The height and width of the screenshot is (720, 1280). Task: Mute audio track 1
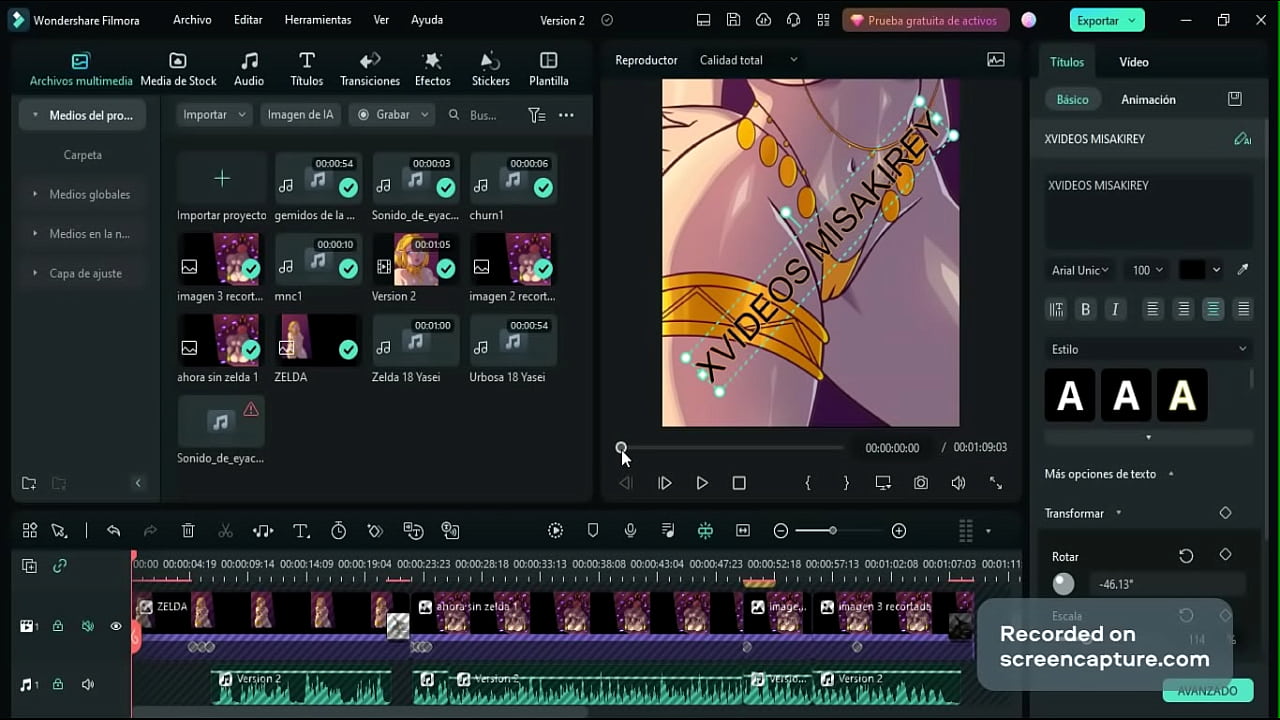coord(88,685)
